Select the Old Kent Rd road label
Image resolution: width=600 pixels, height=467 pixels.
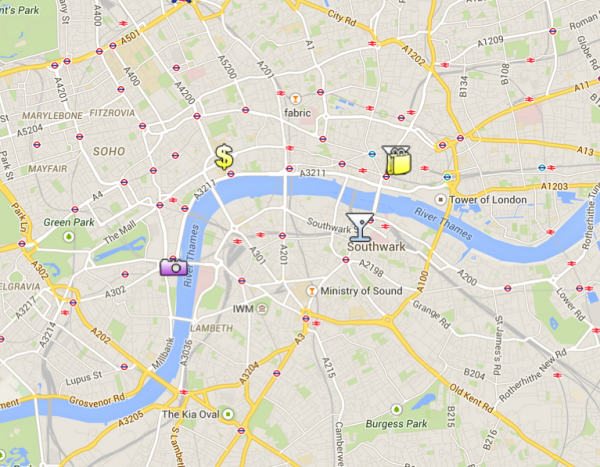(471, 398)
